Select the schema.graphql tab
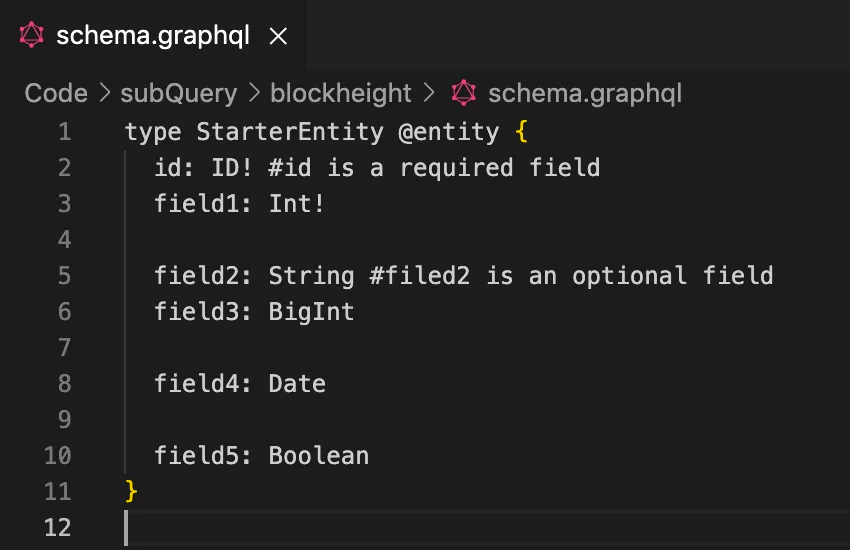 pos(152,36)
